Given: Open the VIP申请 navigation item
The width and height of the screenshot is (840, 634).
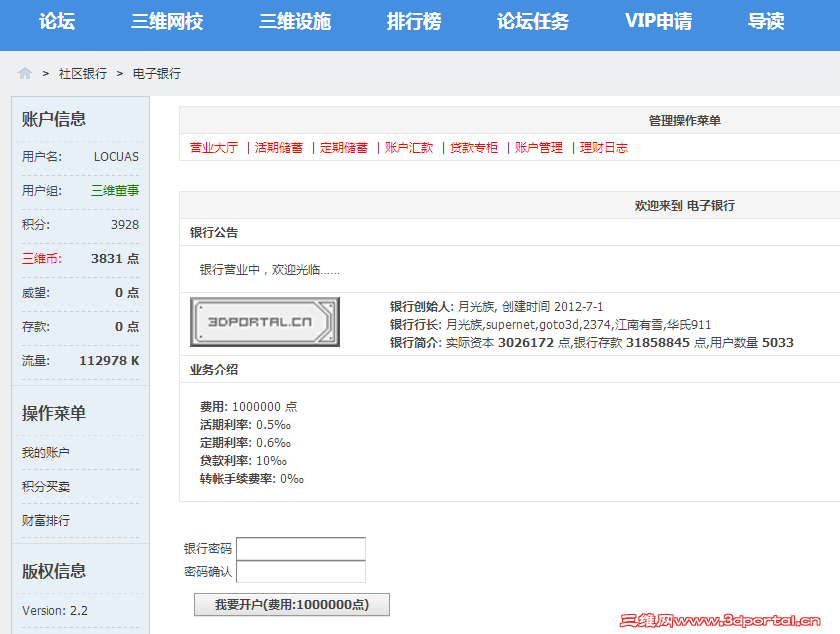Looking at the screenshot, I should pyautogui.click(x=658, y=21).
